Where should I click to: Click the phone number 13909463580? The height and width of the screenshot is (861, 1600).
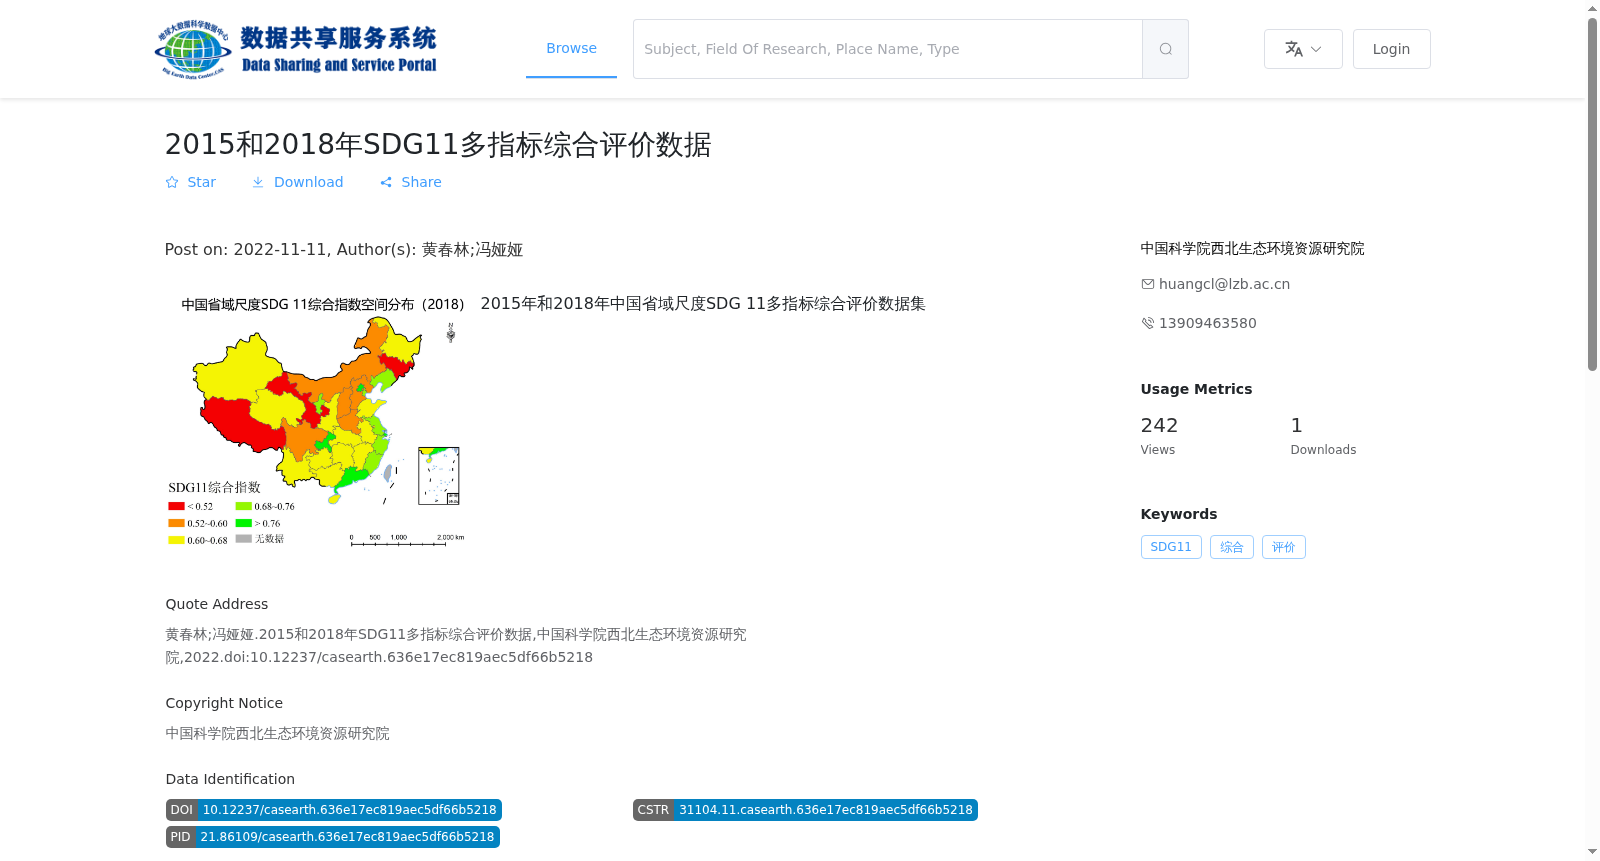[1207, 323]
